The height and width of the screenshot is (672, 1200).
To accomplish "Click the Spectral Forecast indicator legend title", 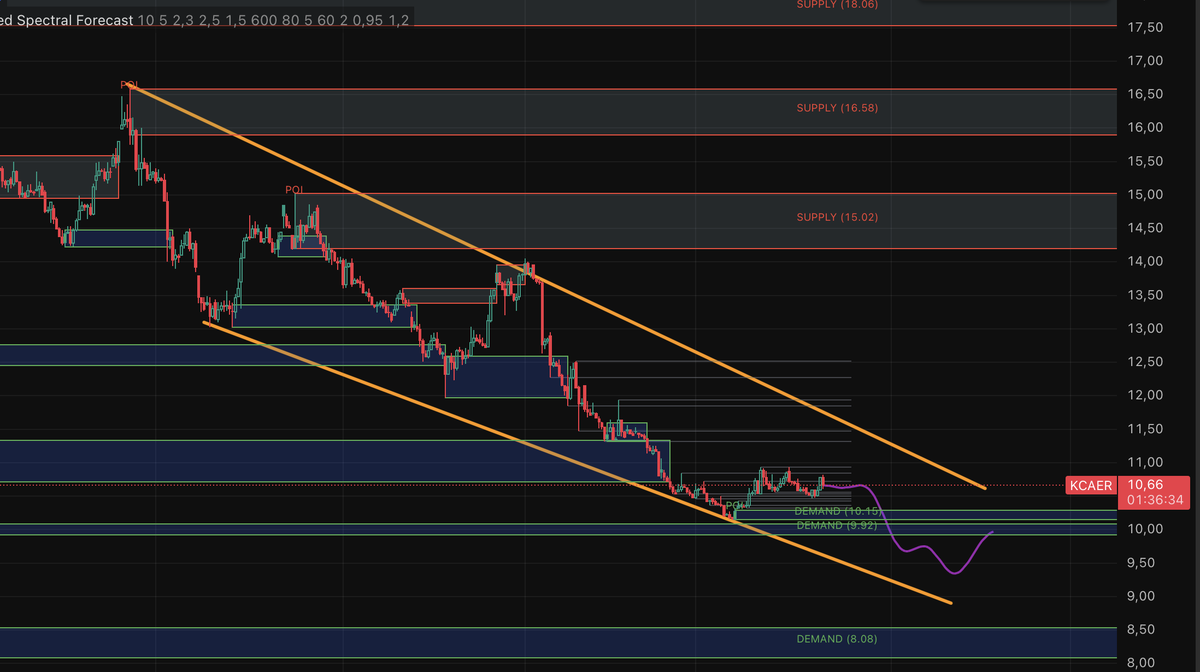I will point(67,20).
